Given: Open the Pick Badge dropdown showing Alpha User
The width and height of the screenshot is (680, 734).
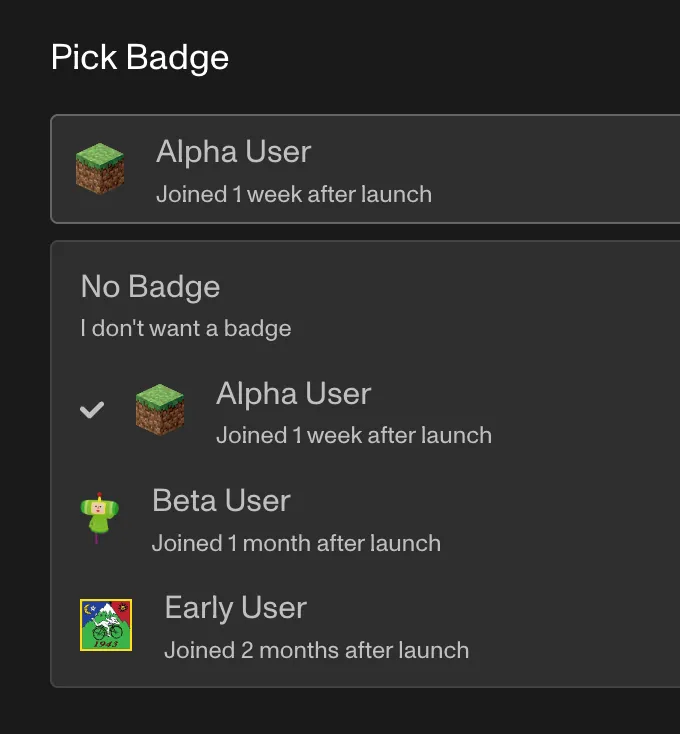Looking at the screenshot, I should click(365, 169).
